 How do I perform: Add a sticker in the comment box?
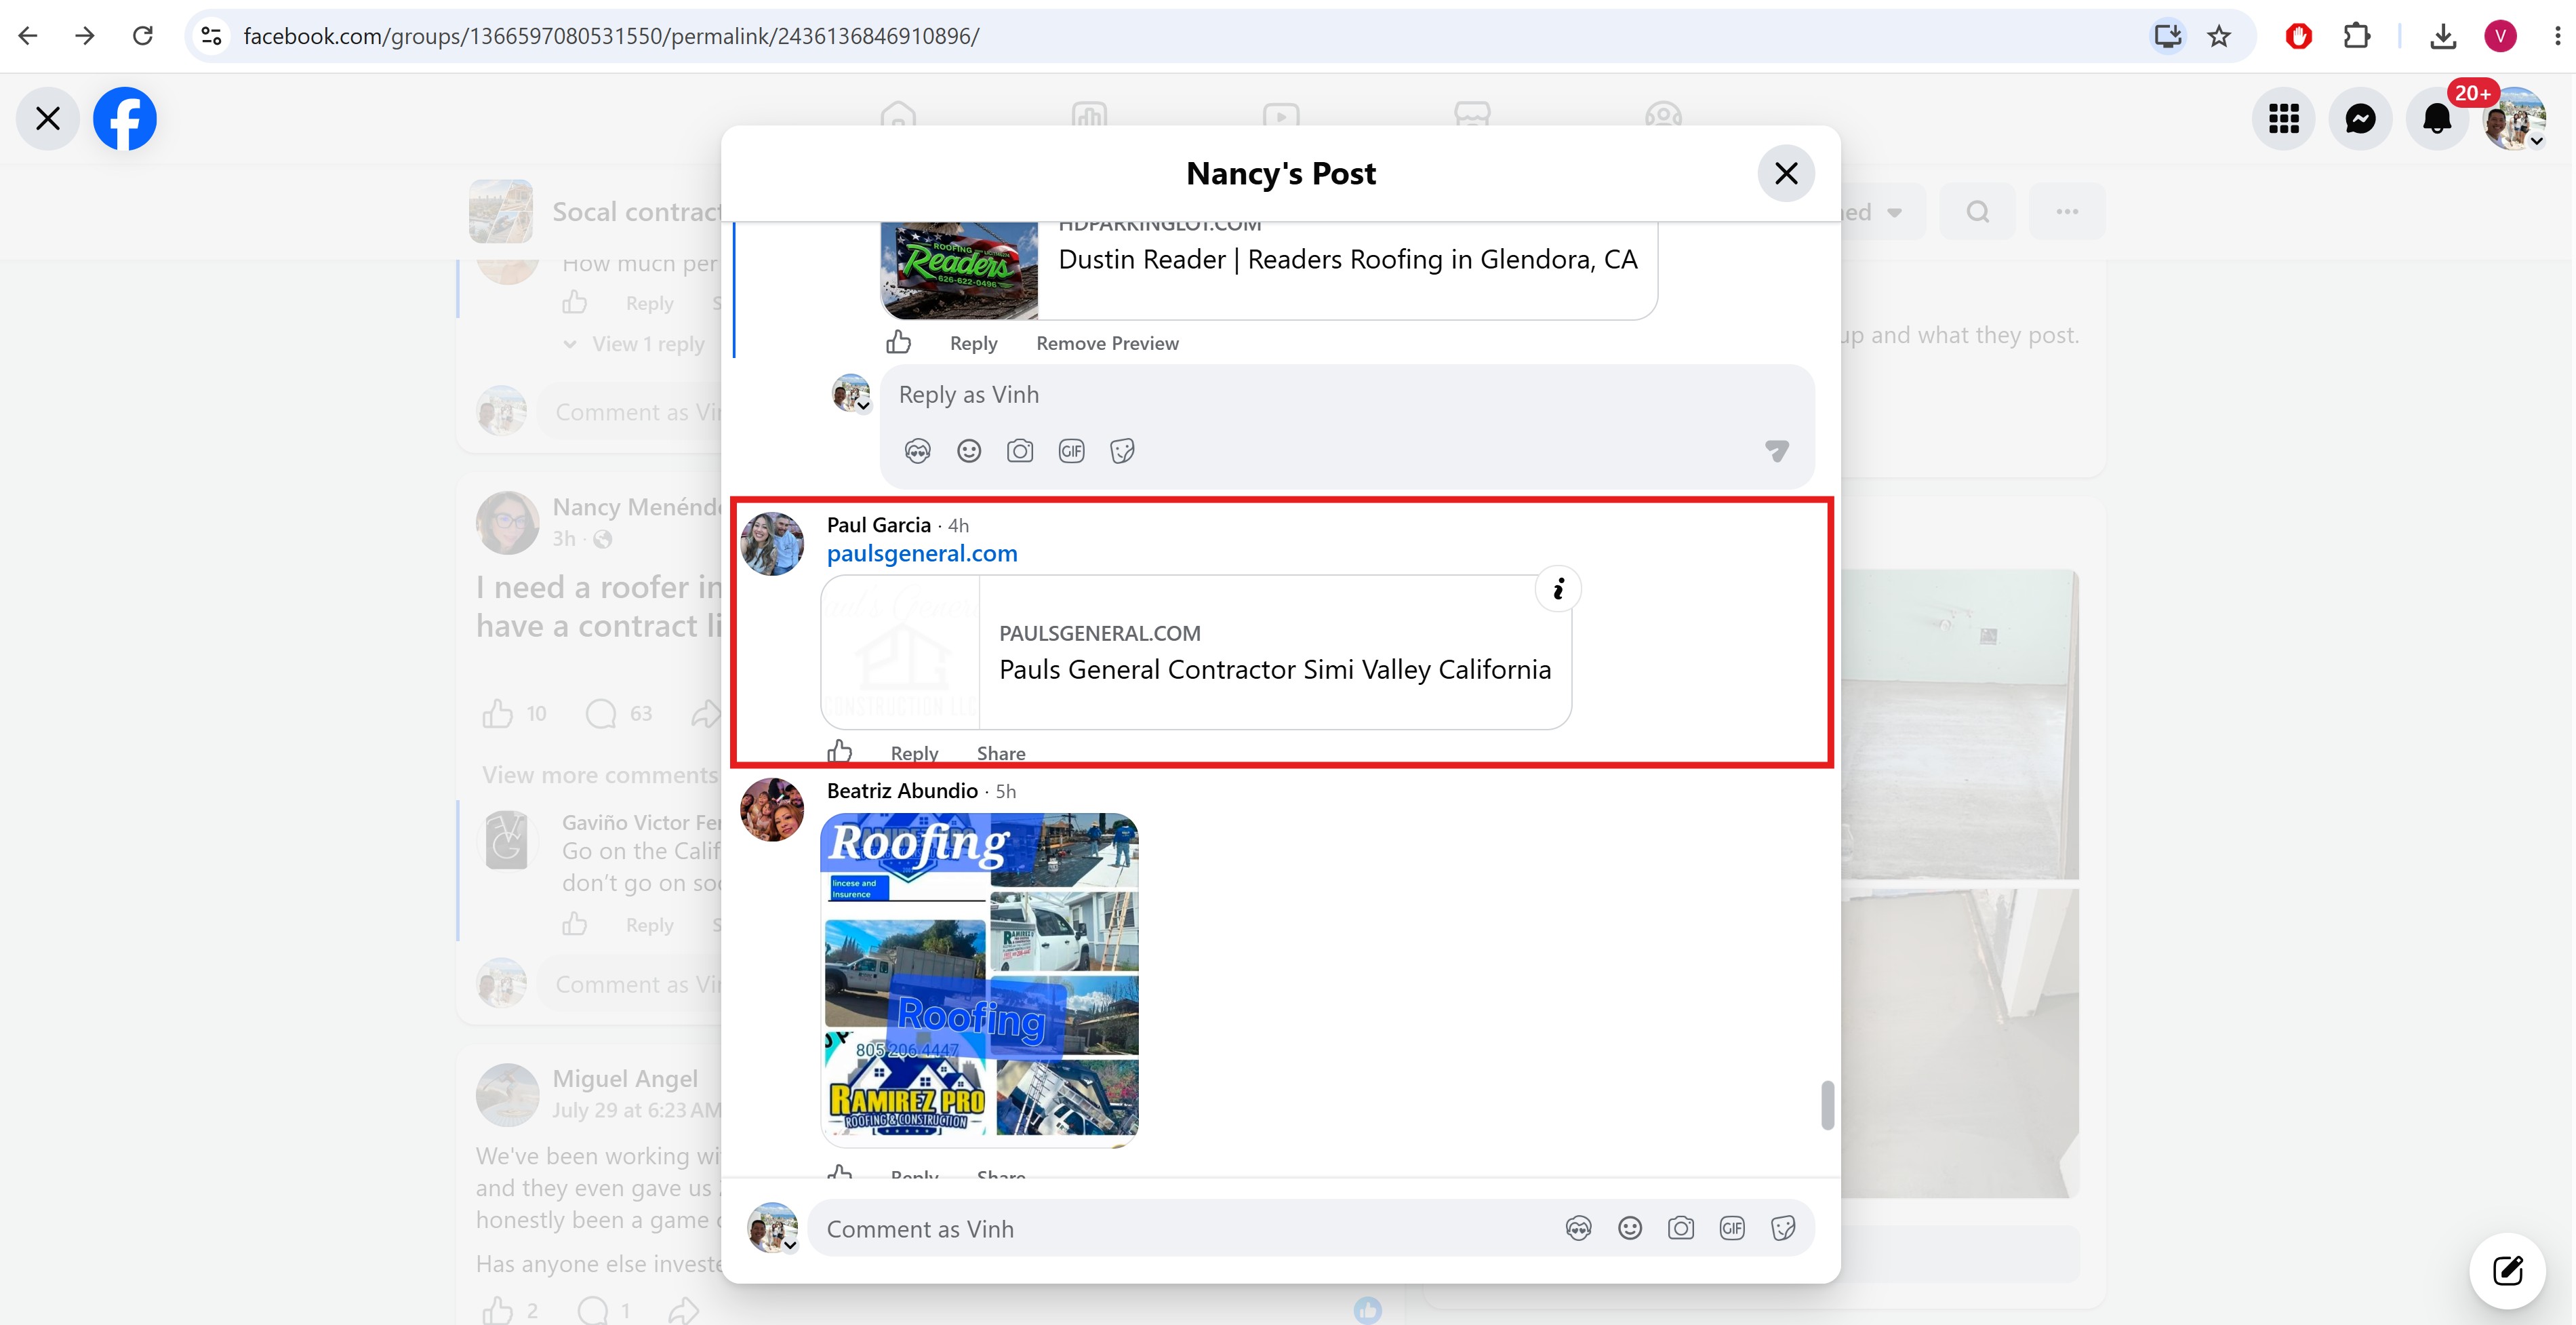(x=1783, y=1228)
